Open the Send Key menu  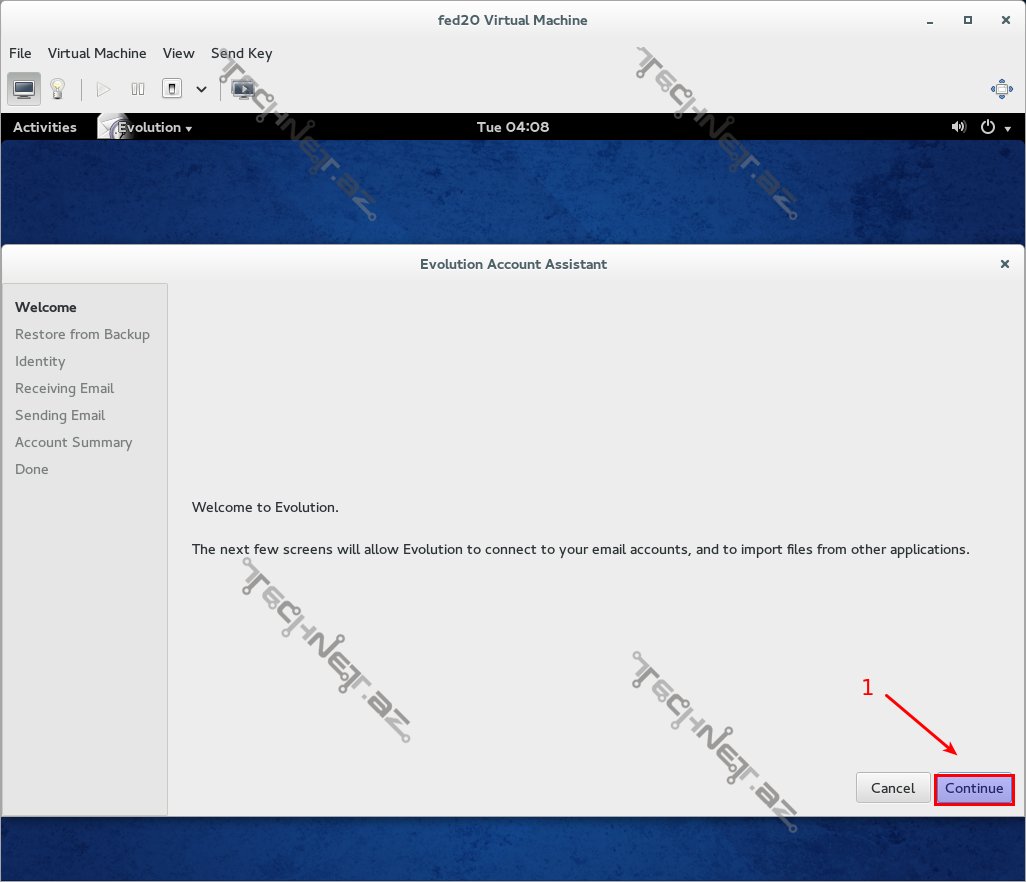241,54
